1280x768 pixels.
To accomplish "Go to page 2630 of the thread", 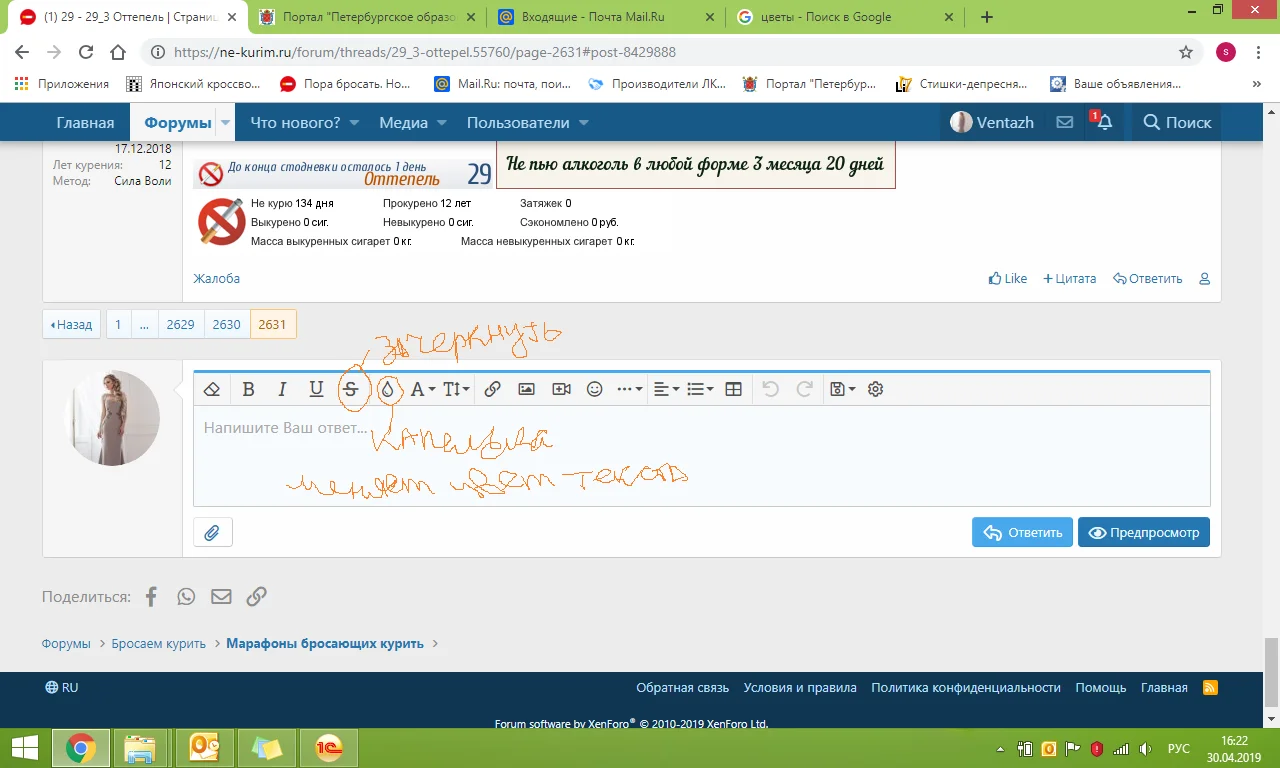I will click(227, 324).
